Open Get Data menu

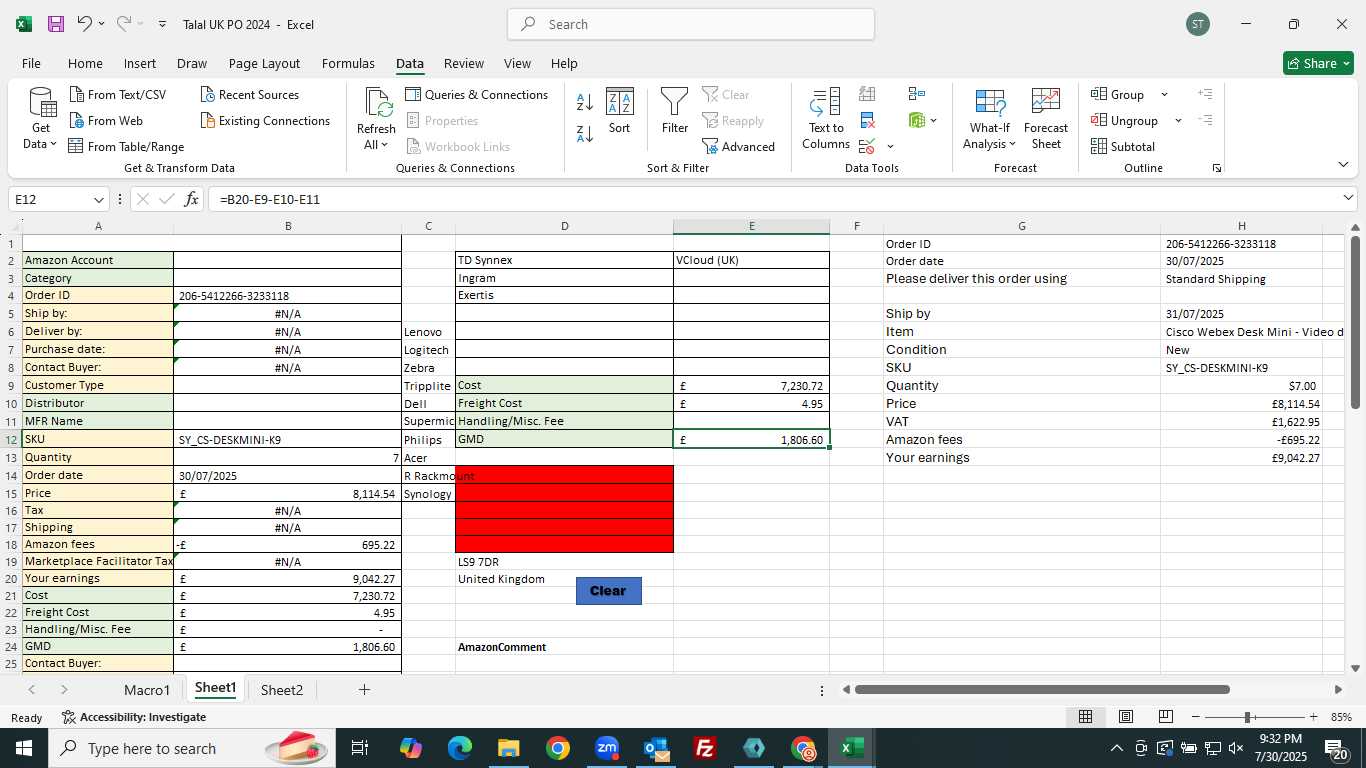[x=40, y=120]
